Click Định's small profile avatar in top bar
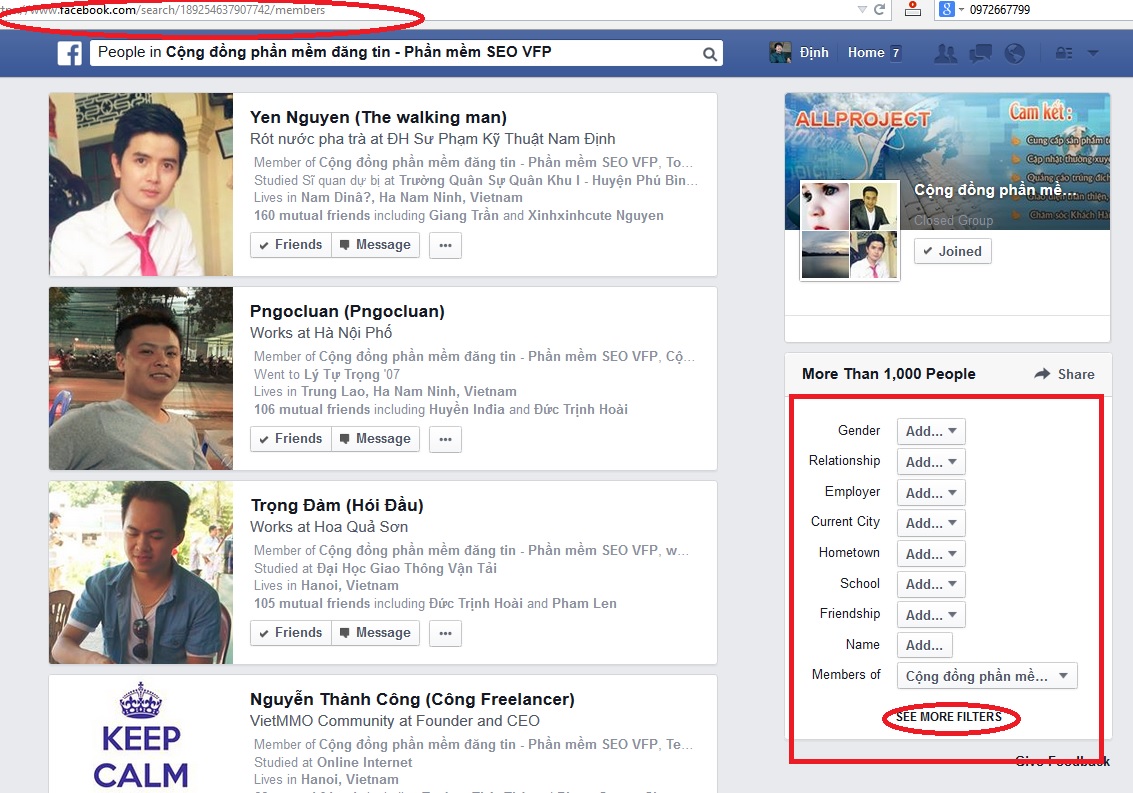The height and width of the screenshot is (793, 1133). point(780,53)
